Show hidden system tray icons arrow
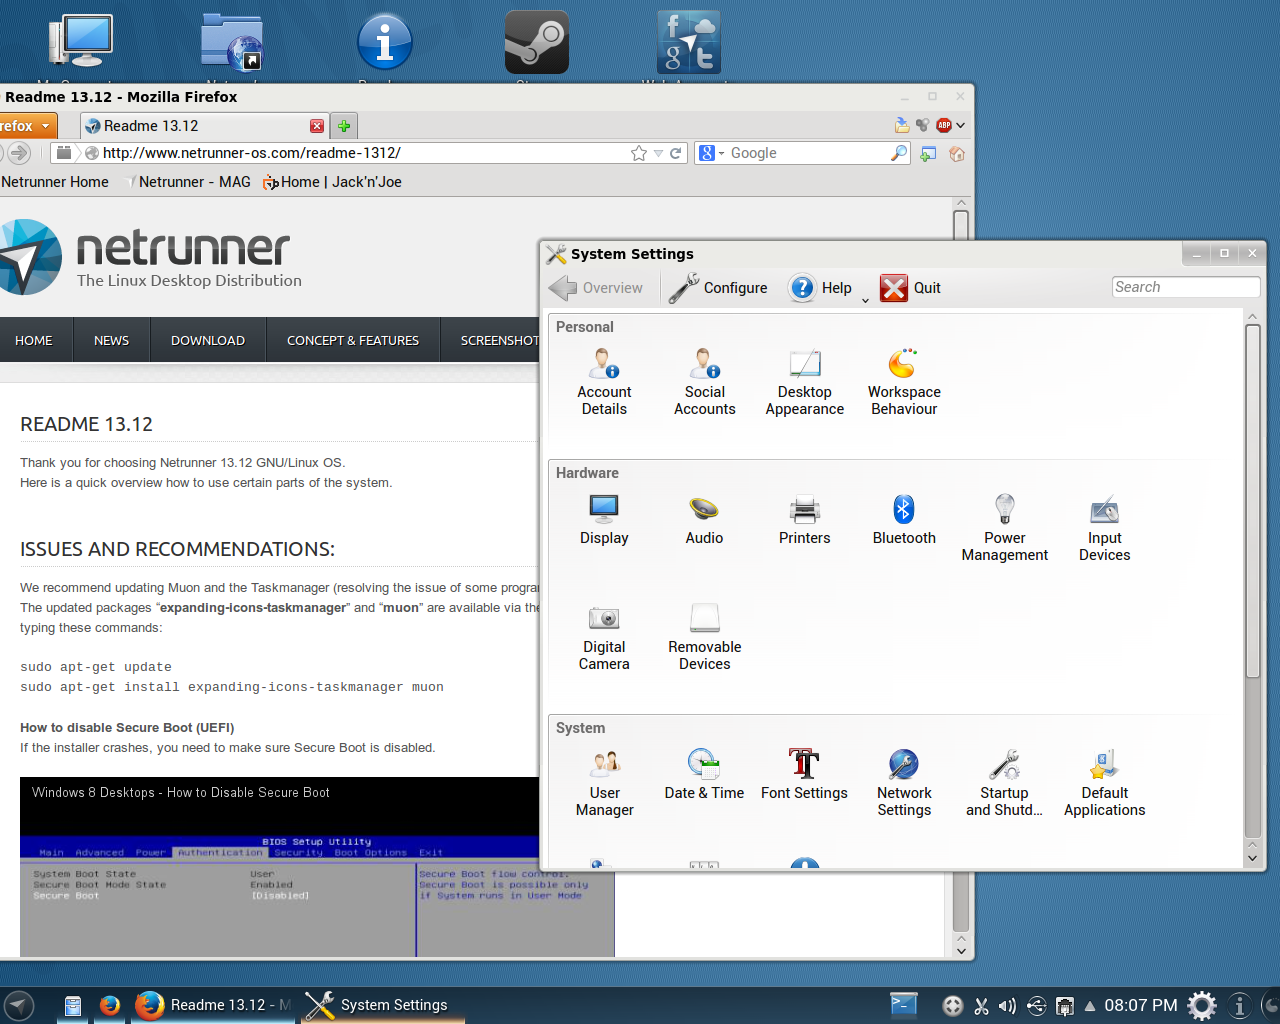The image size is (1280, 1024). point(1090,1006)
